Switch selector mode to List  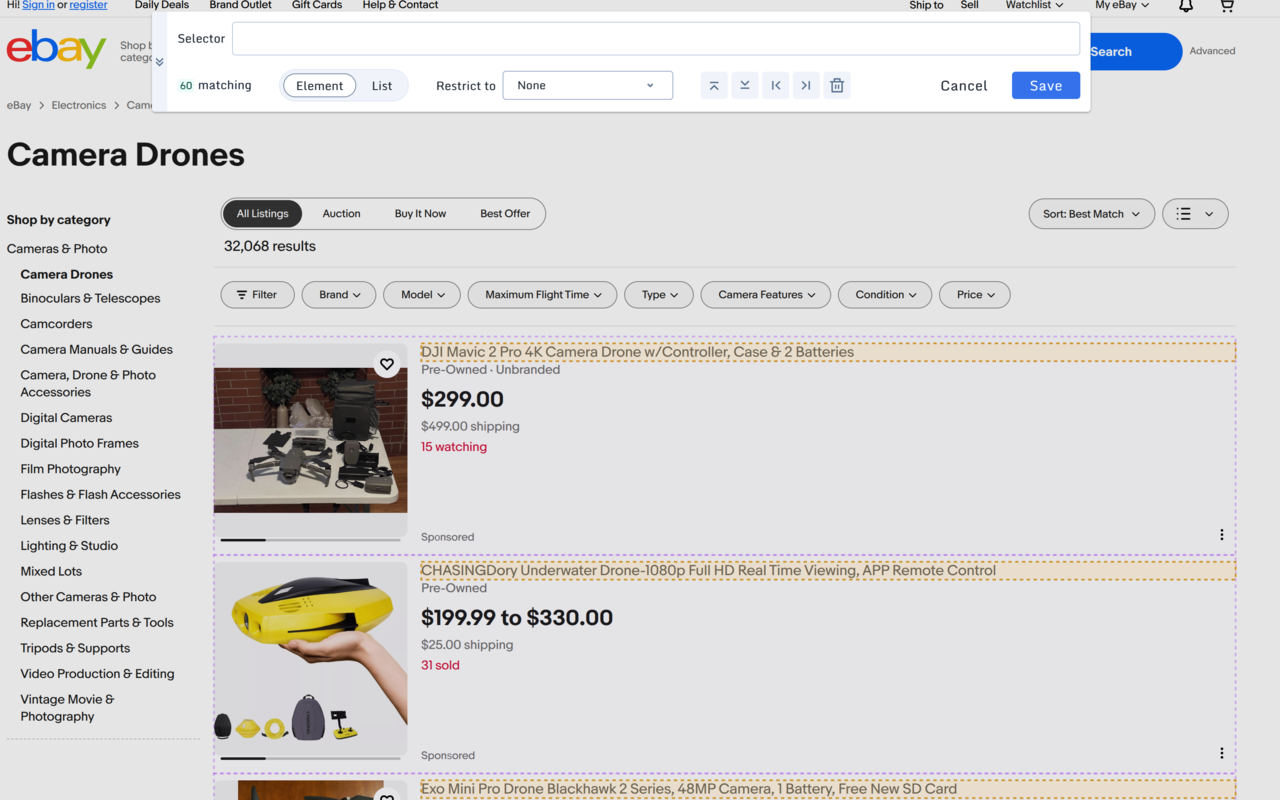pos(382,86)
